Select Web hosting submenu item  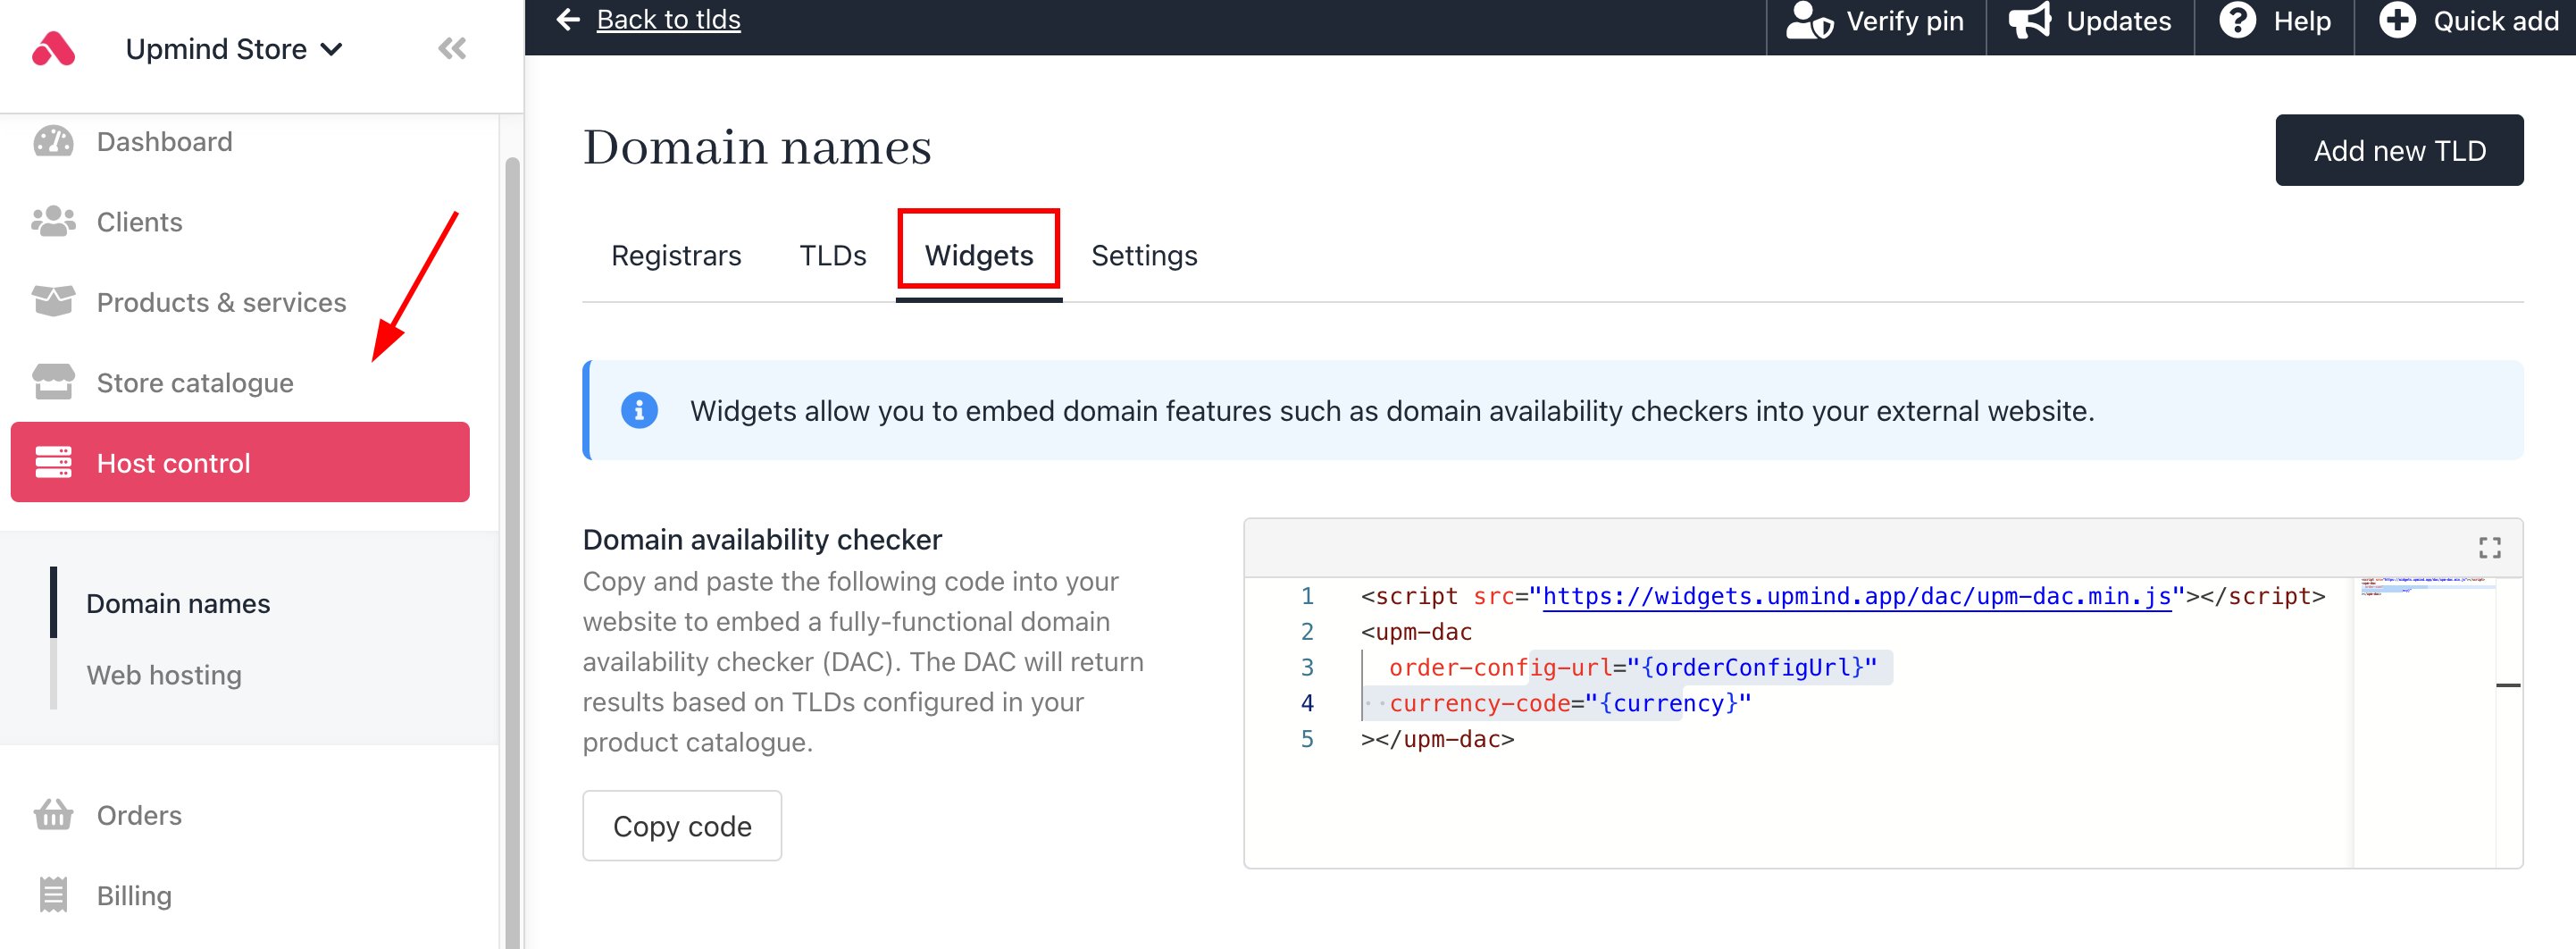pos(164,675)
